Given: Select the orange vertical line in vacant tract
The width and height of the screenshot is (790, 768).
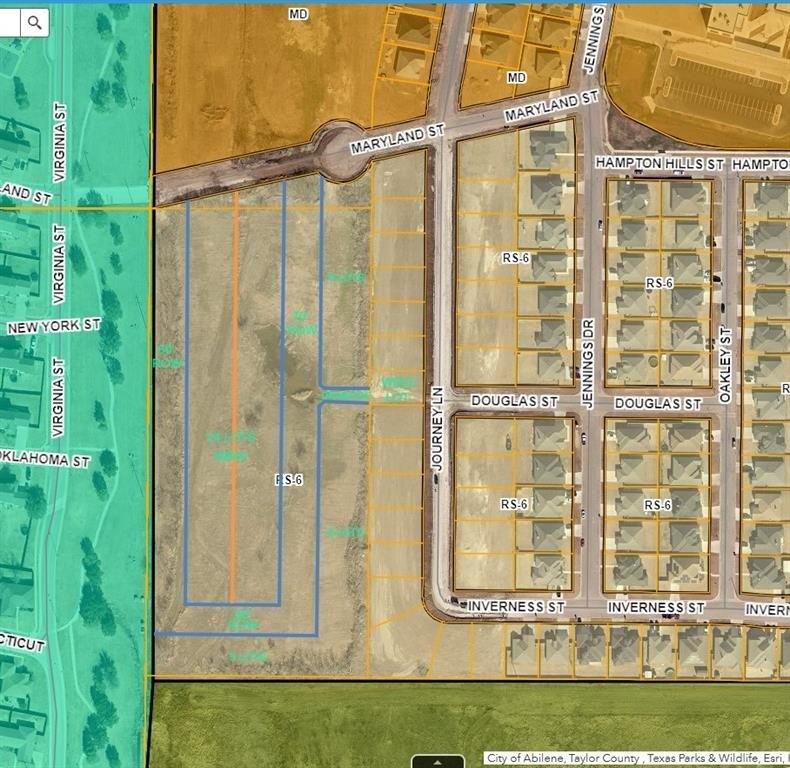Looking at the screenshot, I should [235, 400].
